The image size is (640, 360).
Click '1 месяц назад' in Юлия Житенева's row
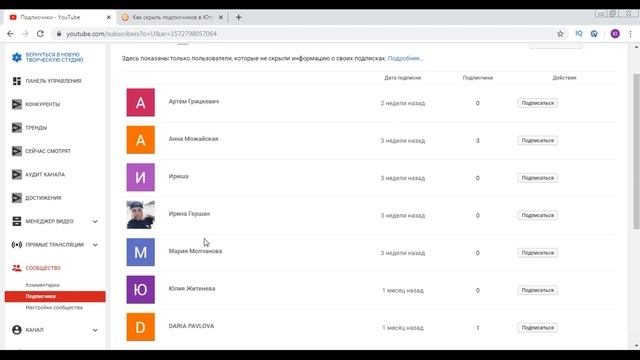(x=403, y=291)
